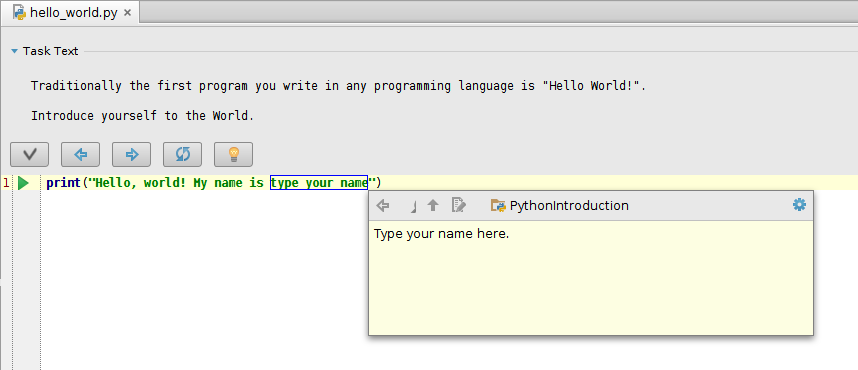Click the 'Type your name here.' hint text
Screen dimensions: 858x370
(x=442, y=234)
